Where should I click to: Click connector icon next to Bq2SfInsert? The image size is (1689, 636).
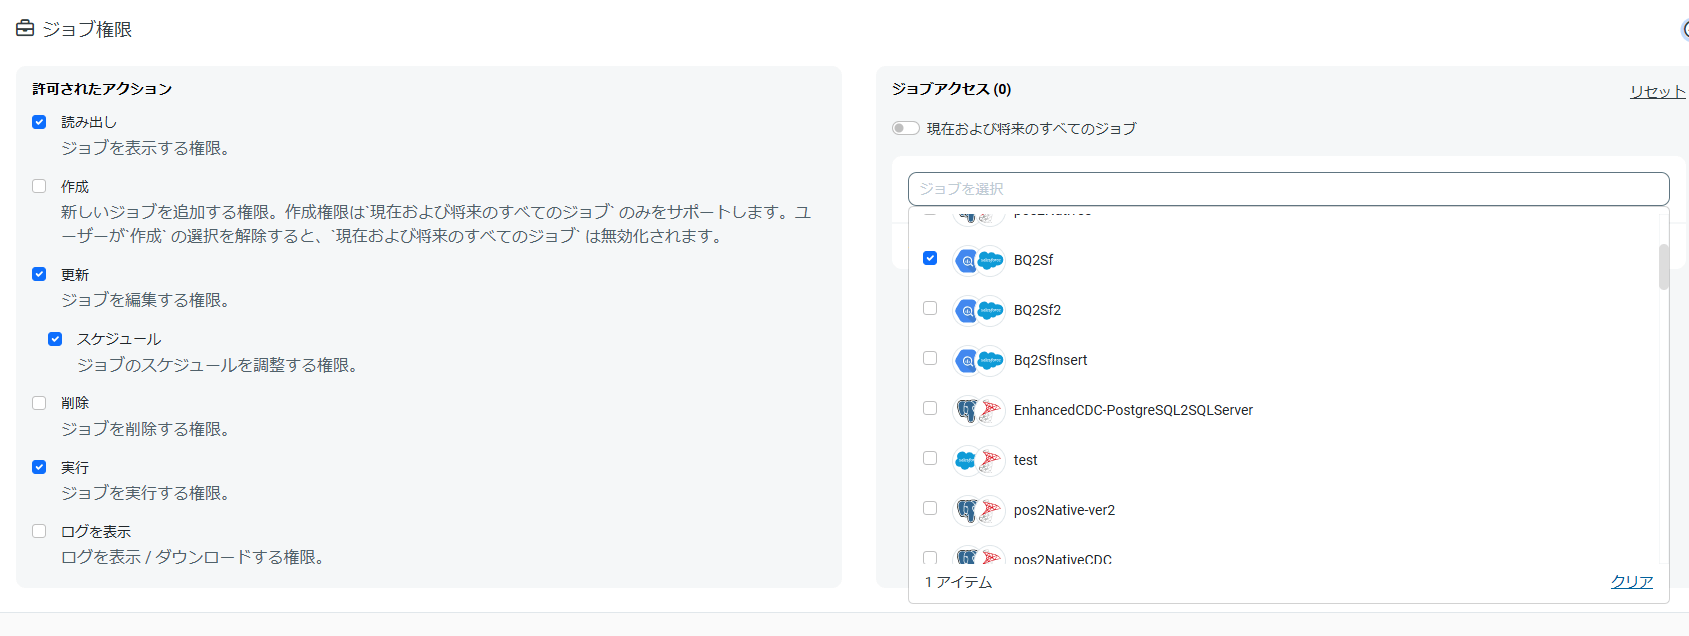click(978, 360)
